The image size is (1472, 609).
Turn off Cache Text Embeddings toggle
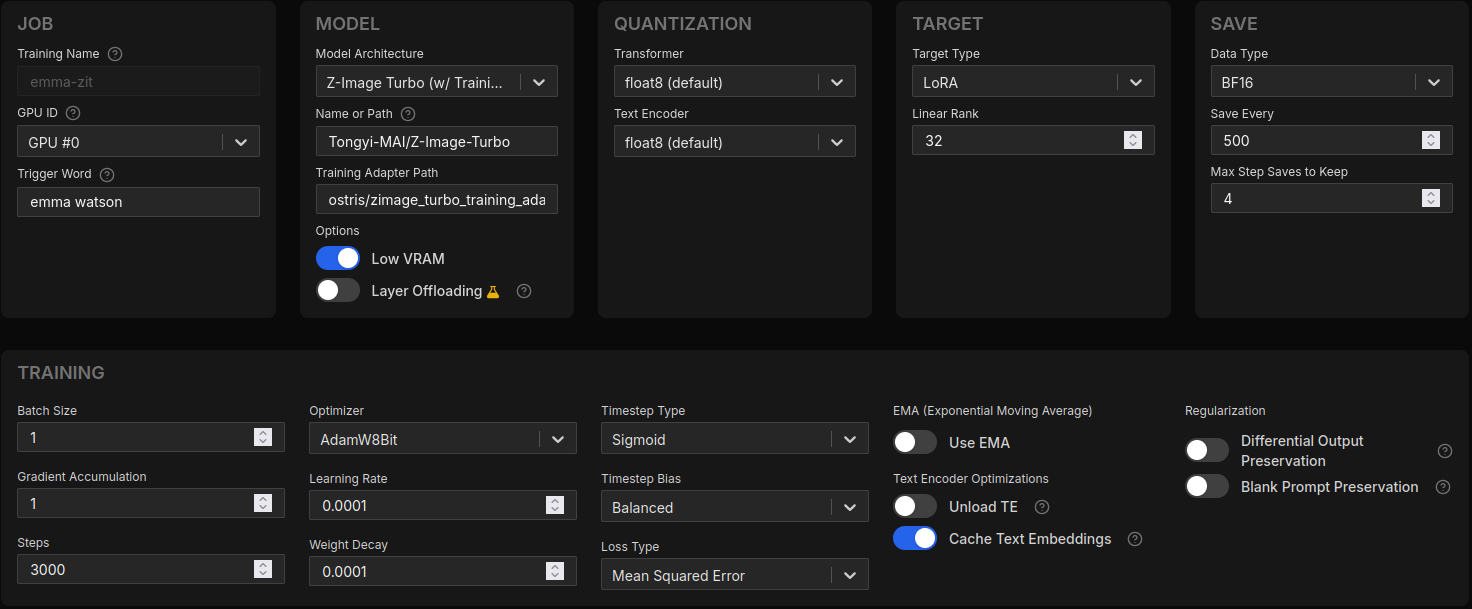tap(915, 538)
